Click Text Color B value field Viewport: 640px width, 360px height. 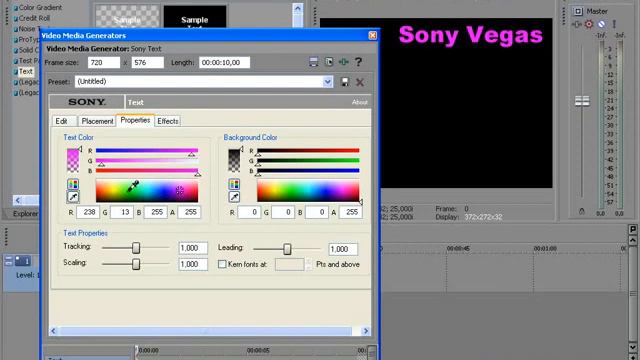point(156,212)
